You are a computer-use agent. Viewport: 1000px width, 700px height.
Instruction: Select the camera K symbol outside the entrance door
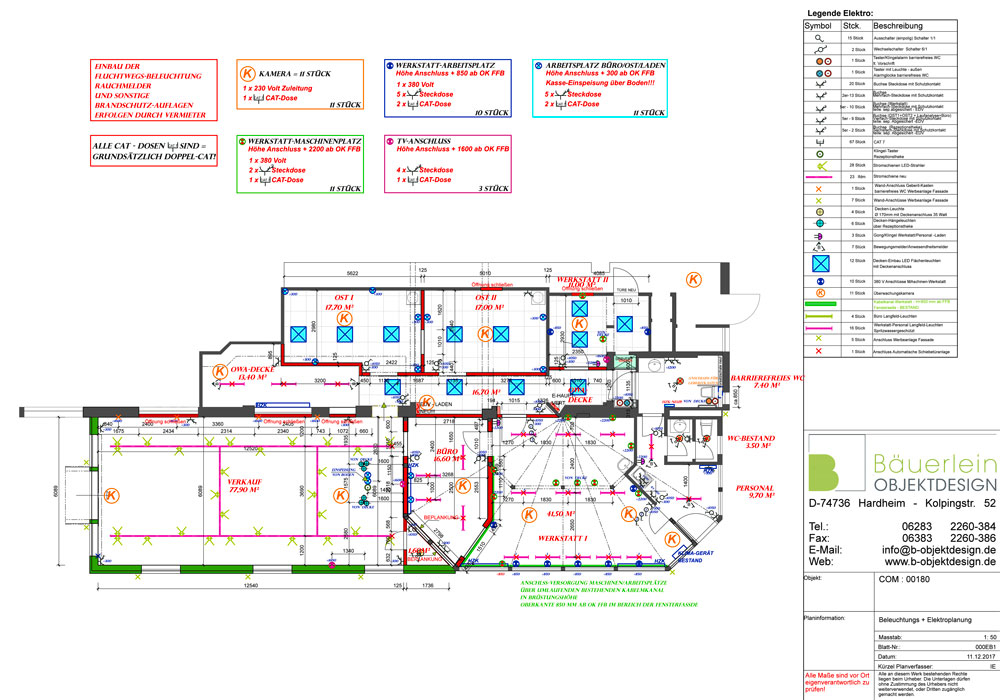coord(694,279)
